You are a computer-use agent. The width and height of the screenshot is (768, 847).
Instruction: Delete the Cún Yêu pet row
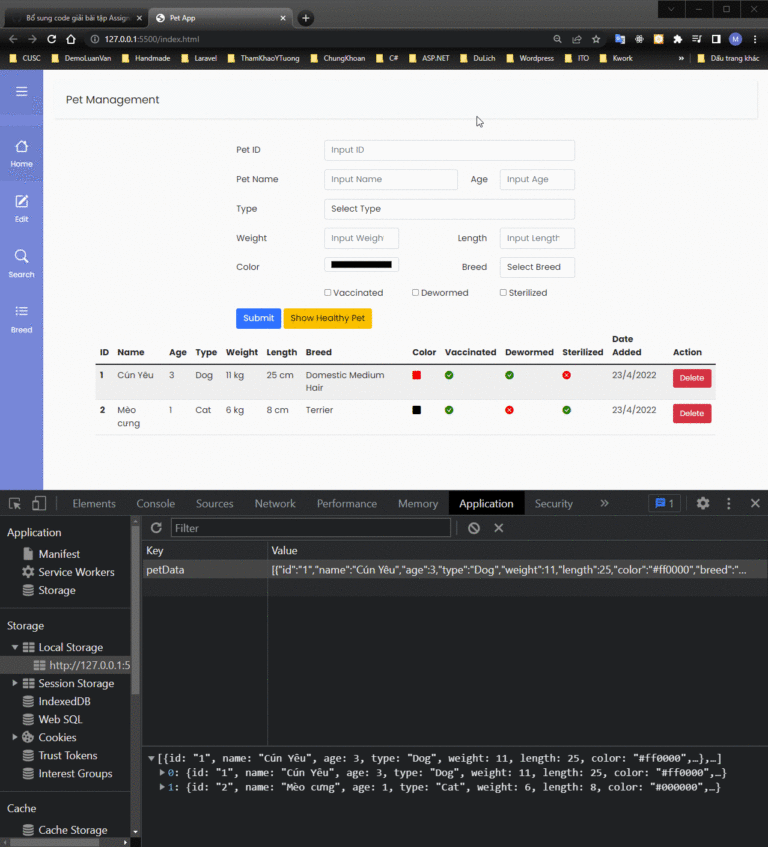(691, 378)
